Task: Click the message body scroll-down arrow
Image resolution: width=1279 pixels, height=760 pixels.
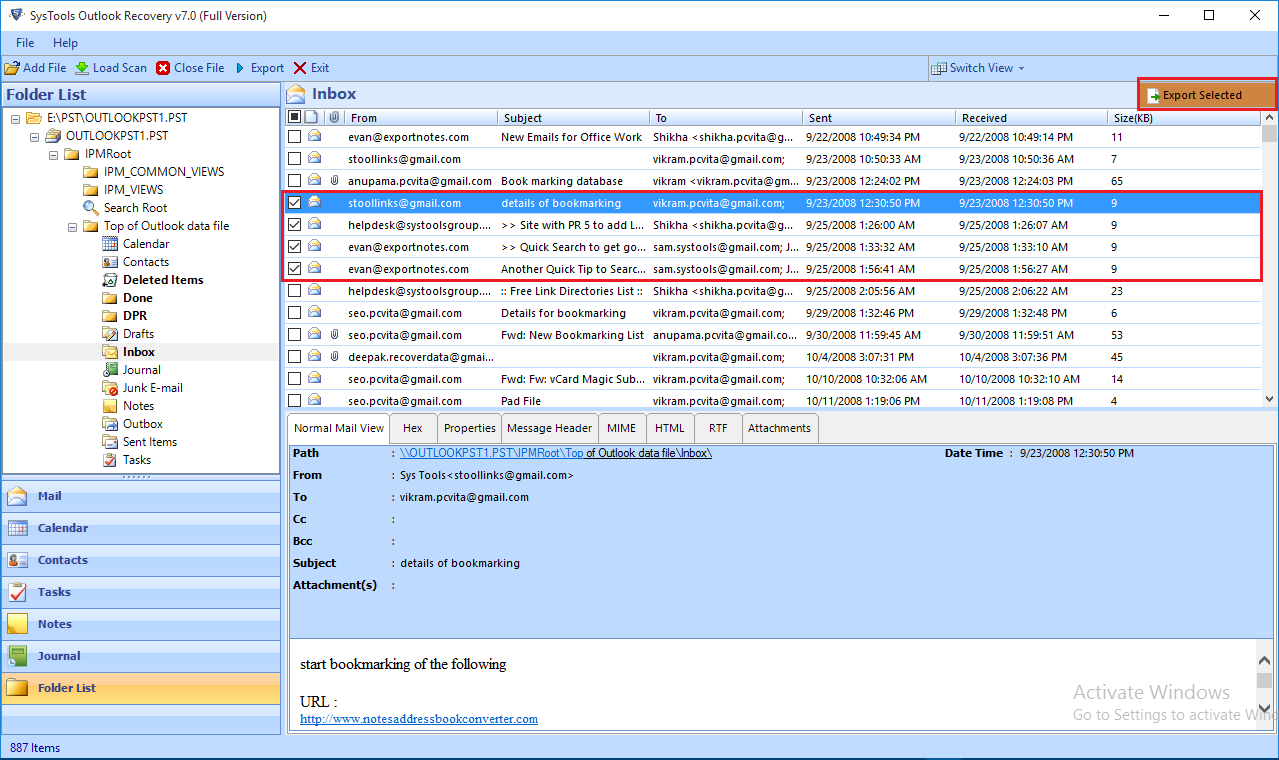Action: tap(1265, 707)
